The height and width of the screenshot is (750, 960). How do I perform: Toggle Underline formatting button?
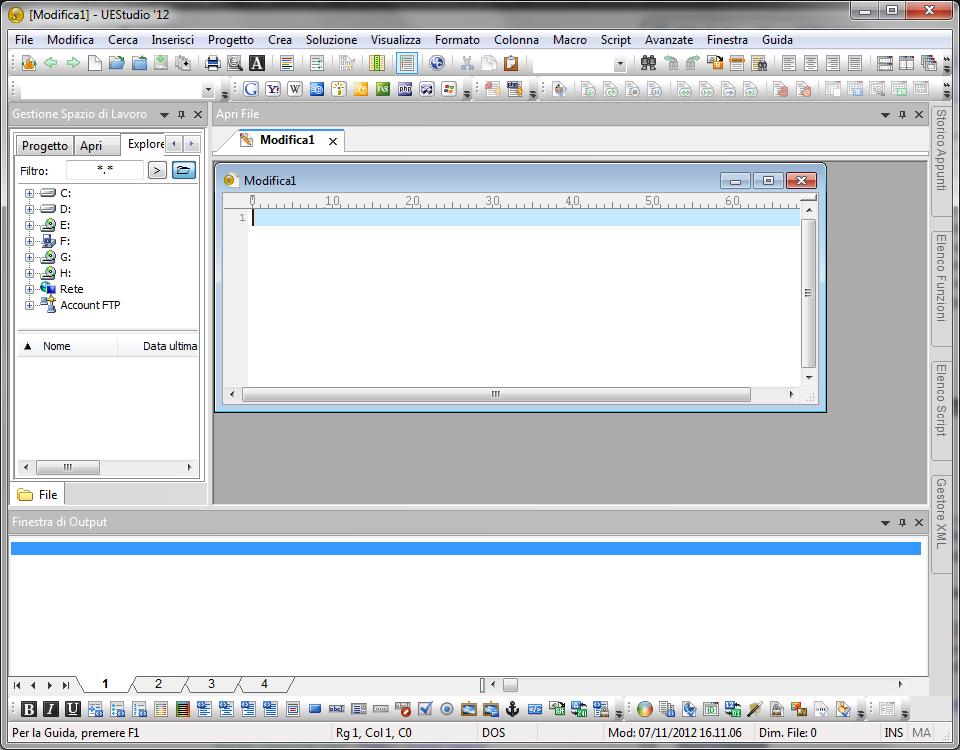point(72,709)
